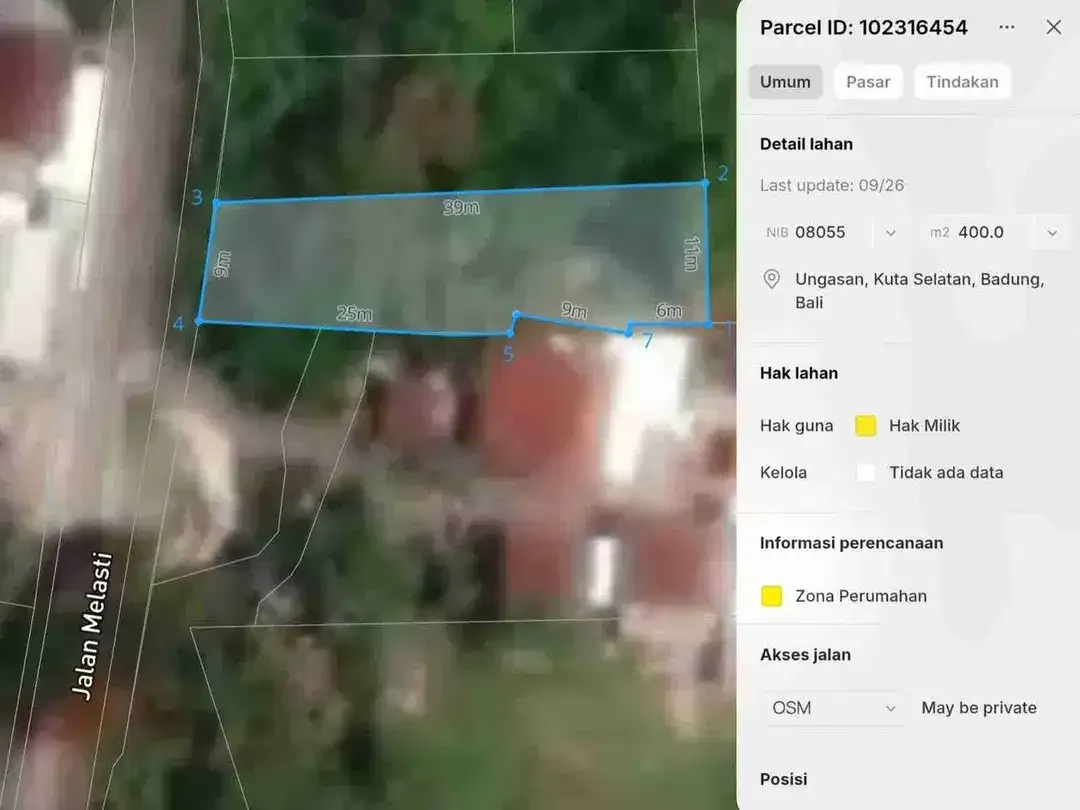This screenshot has width=1080, height=810.
Task: Click the Hak Milik ownership label
Action: click(924, 426)
